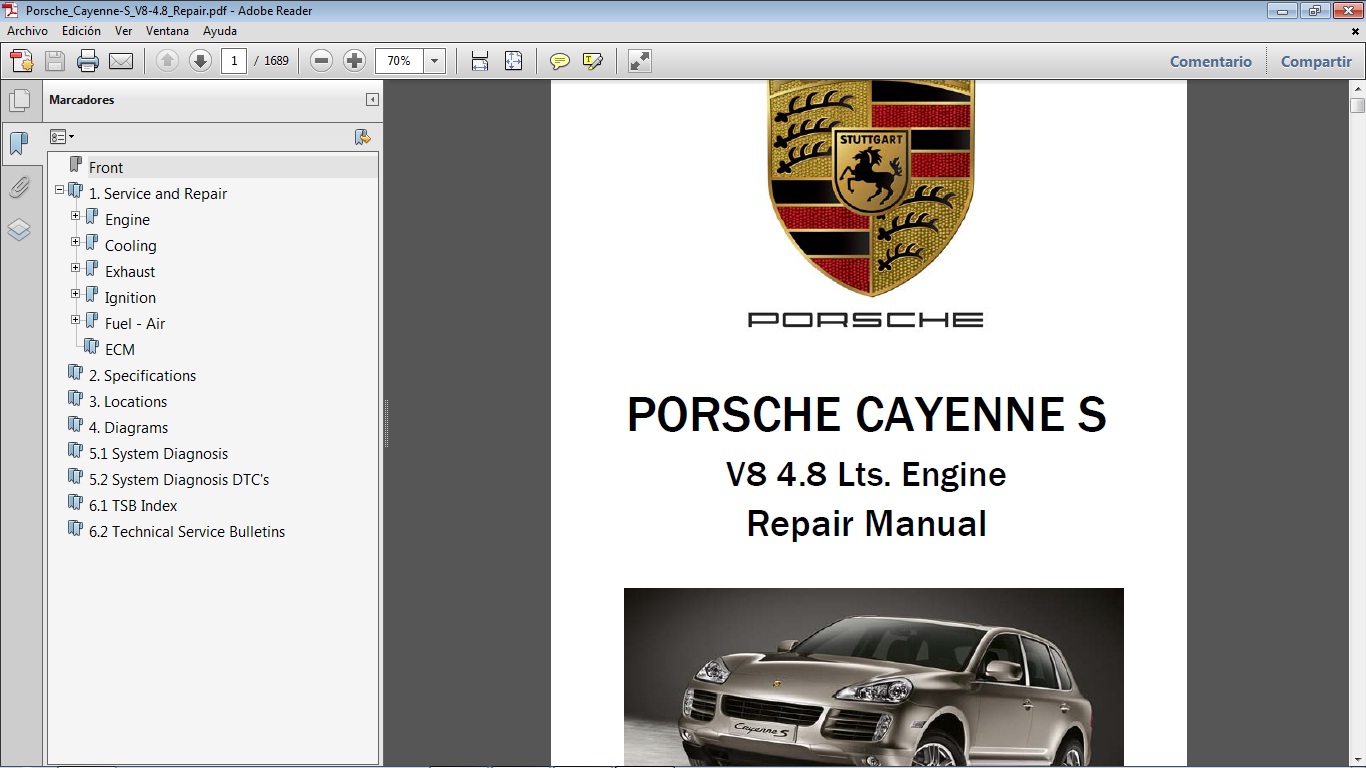Toggle fullscreen reading mode with the arrows icon
This screenshot has width=1366, height=768.
[x=639, y=61]
